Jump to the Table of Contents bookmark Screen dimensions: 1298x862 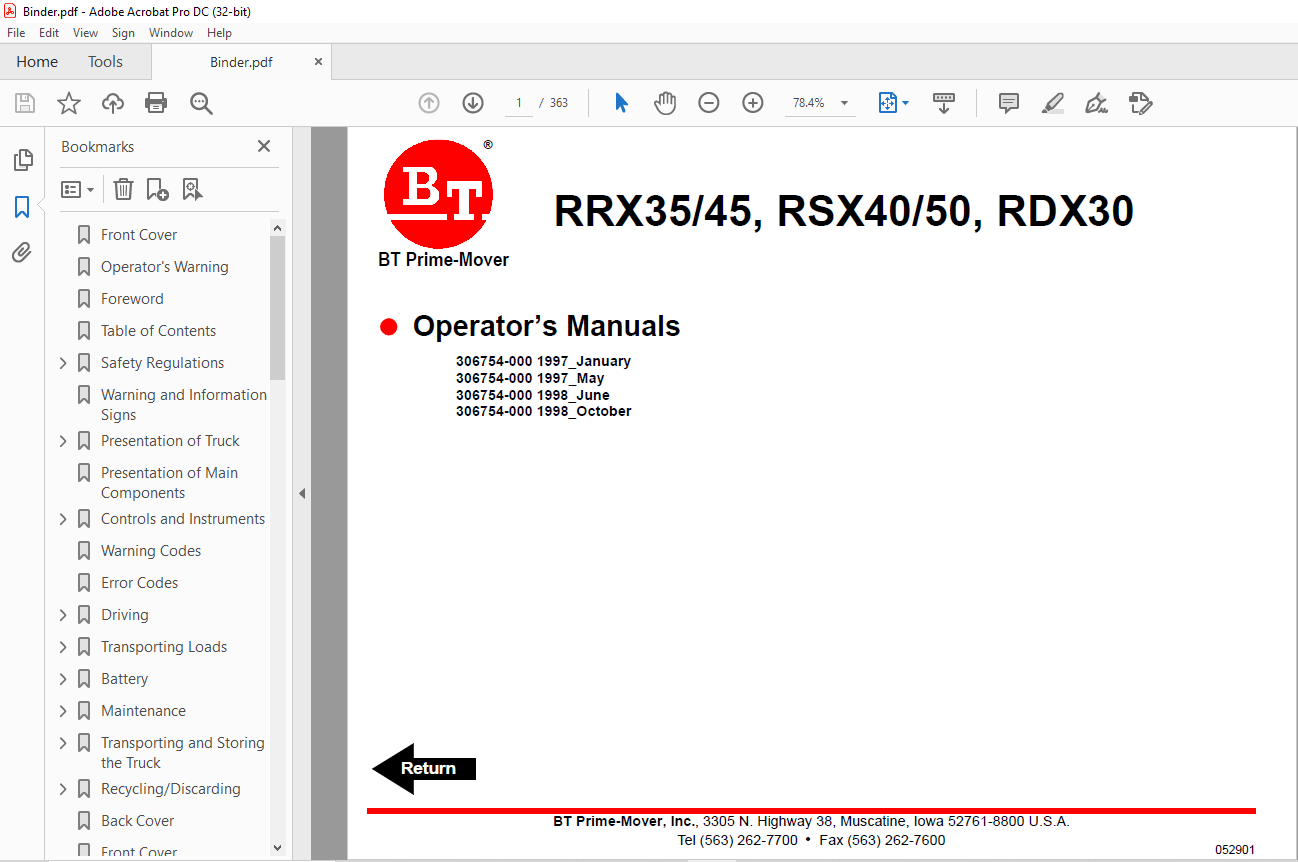coord(158,331)
